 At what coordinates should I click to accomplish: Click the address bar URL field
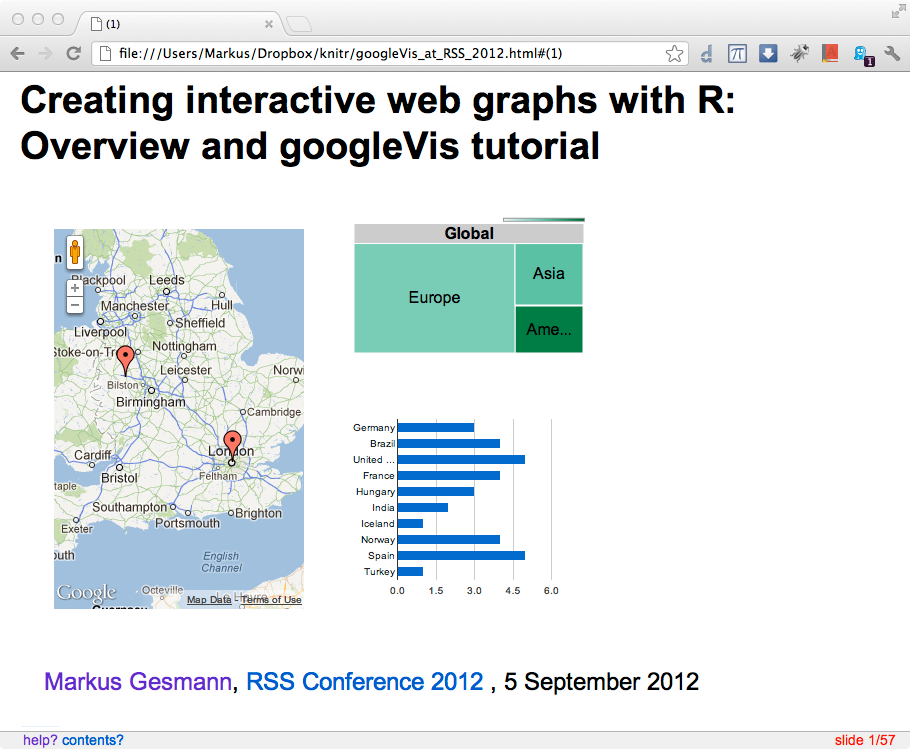389,54
